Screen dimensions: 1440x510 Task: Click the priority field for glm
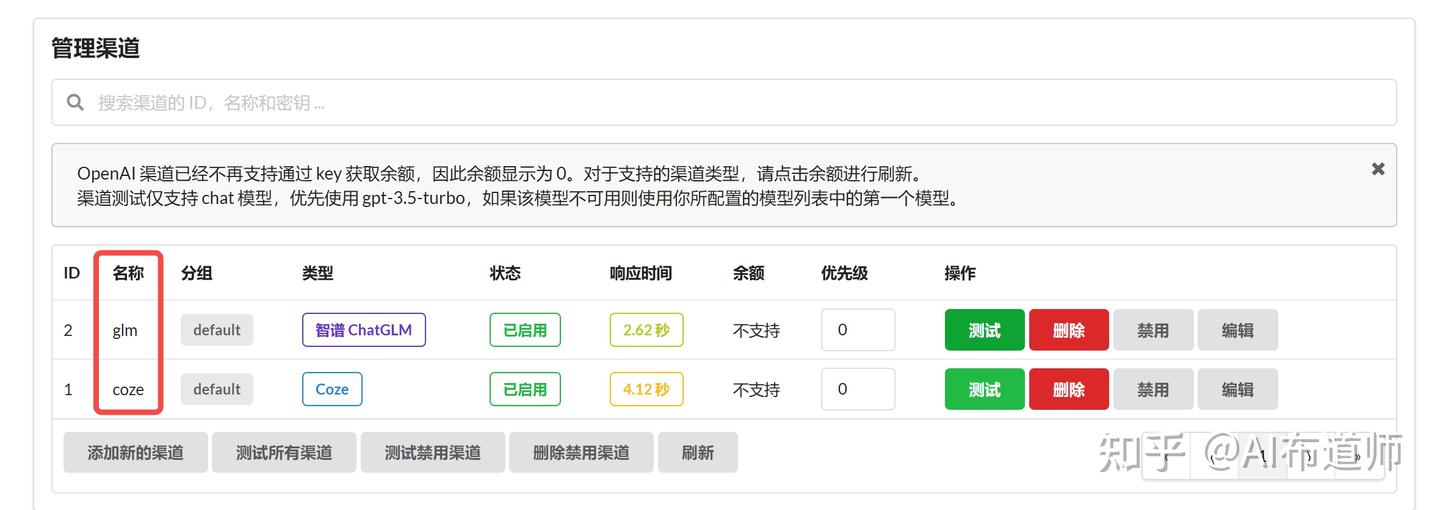[x=857, y=330]
